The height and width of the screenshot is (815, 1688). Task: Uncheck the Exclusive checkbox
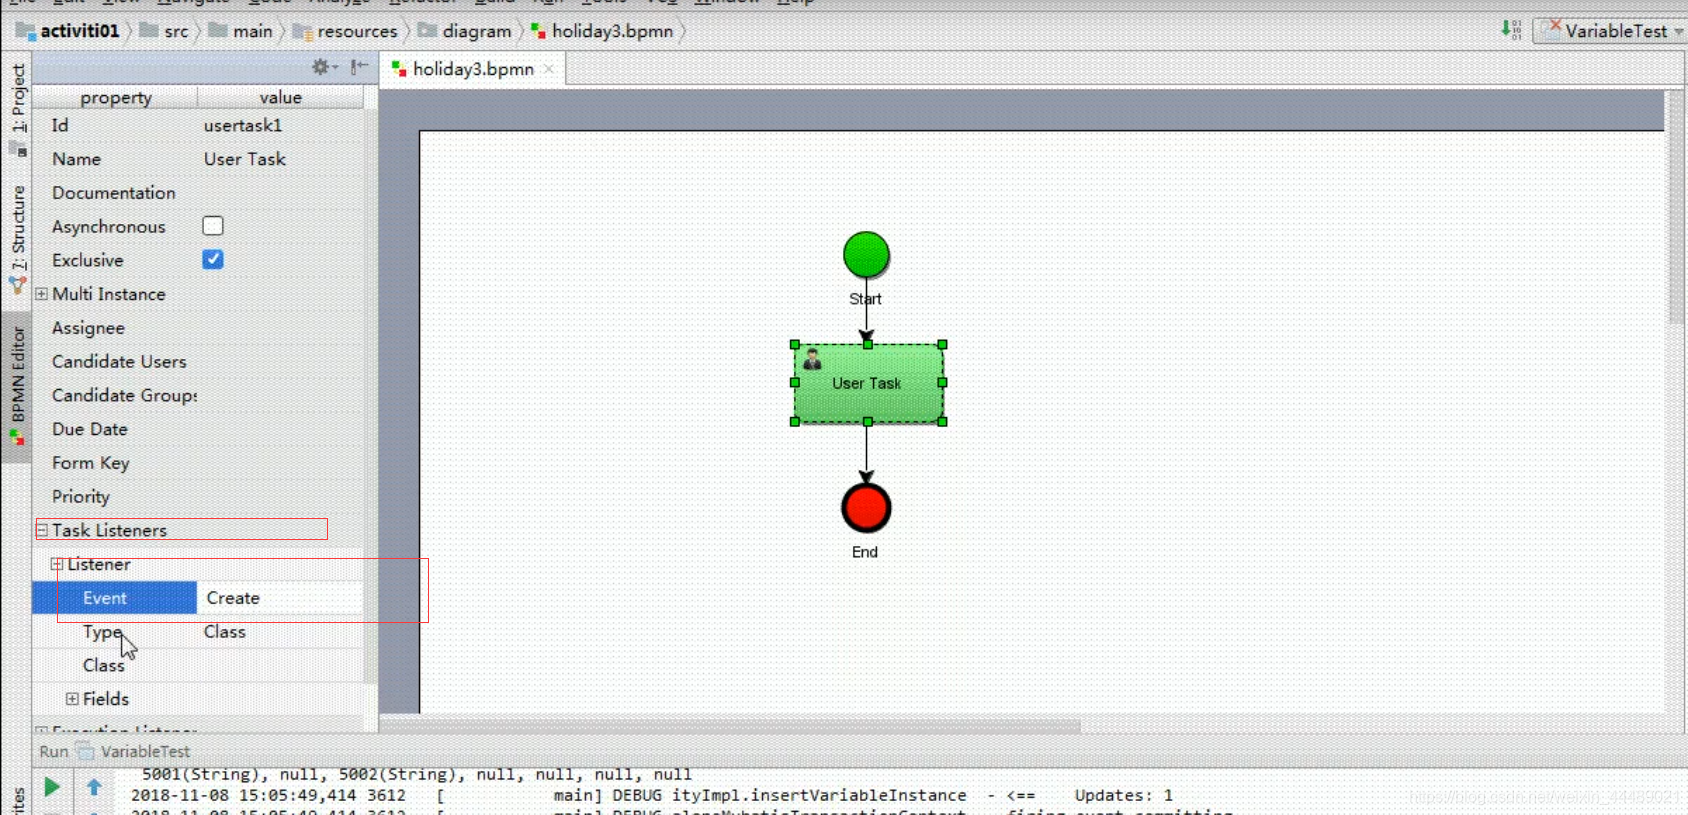[213, 260]
